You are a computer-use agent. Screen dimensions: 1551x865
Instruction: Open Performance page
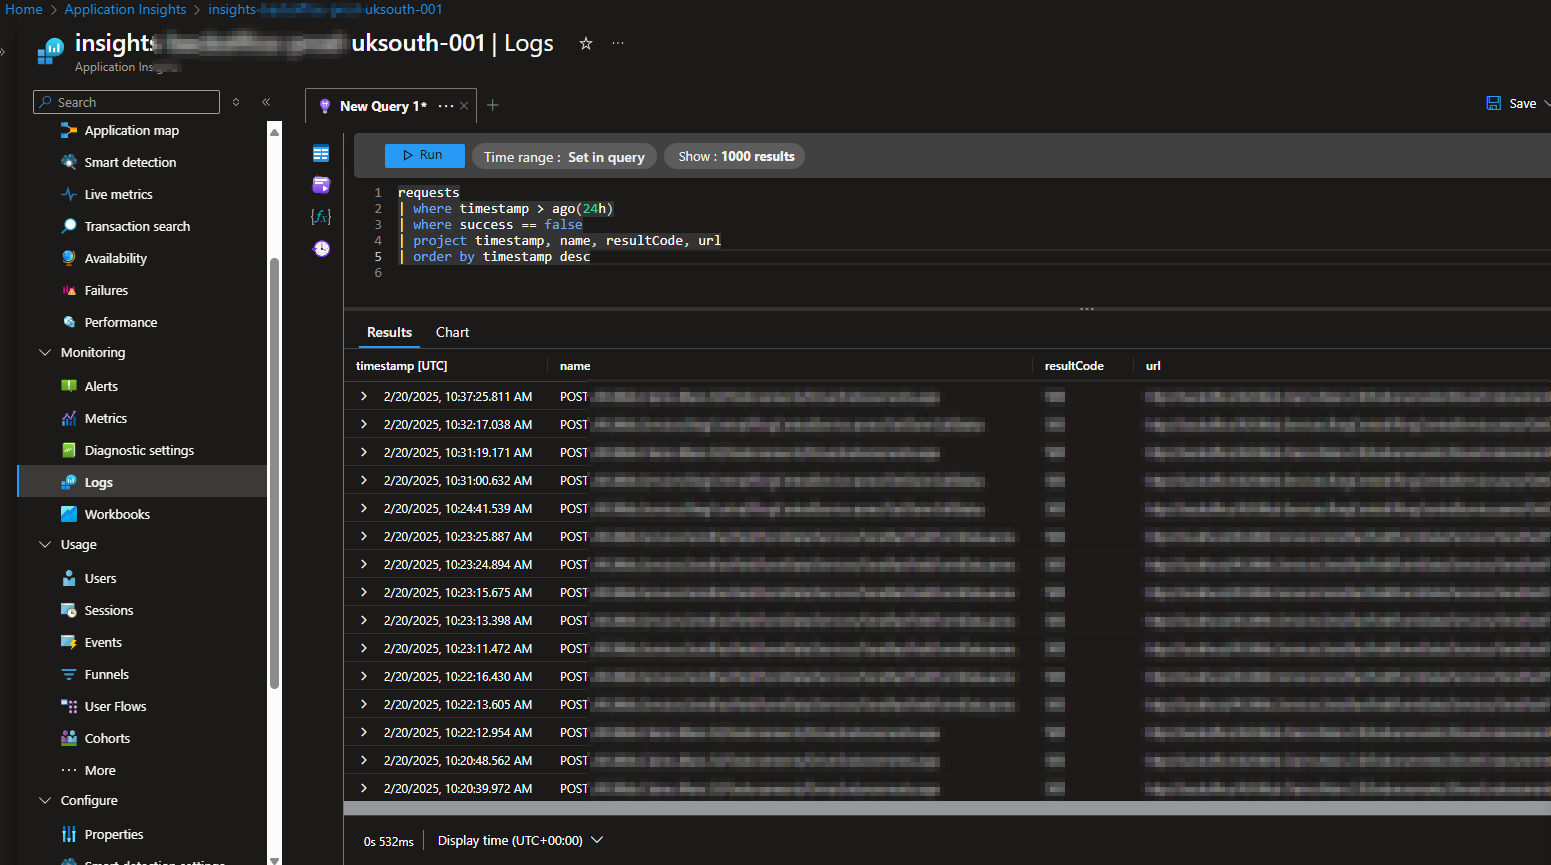pos(120,322)
